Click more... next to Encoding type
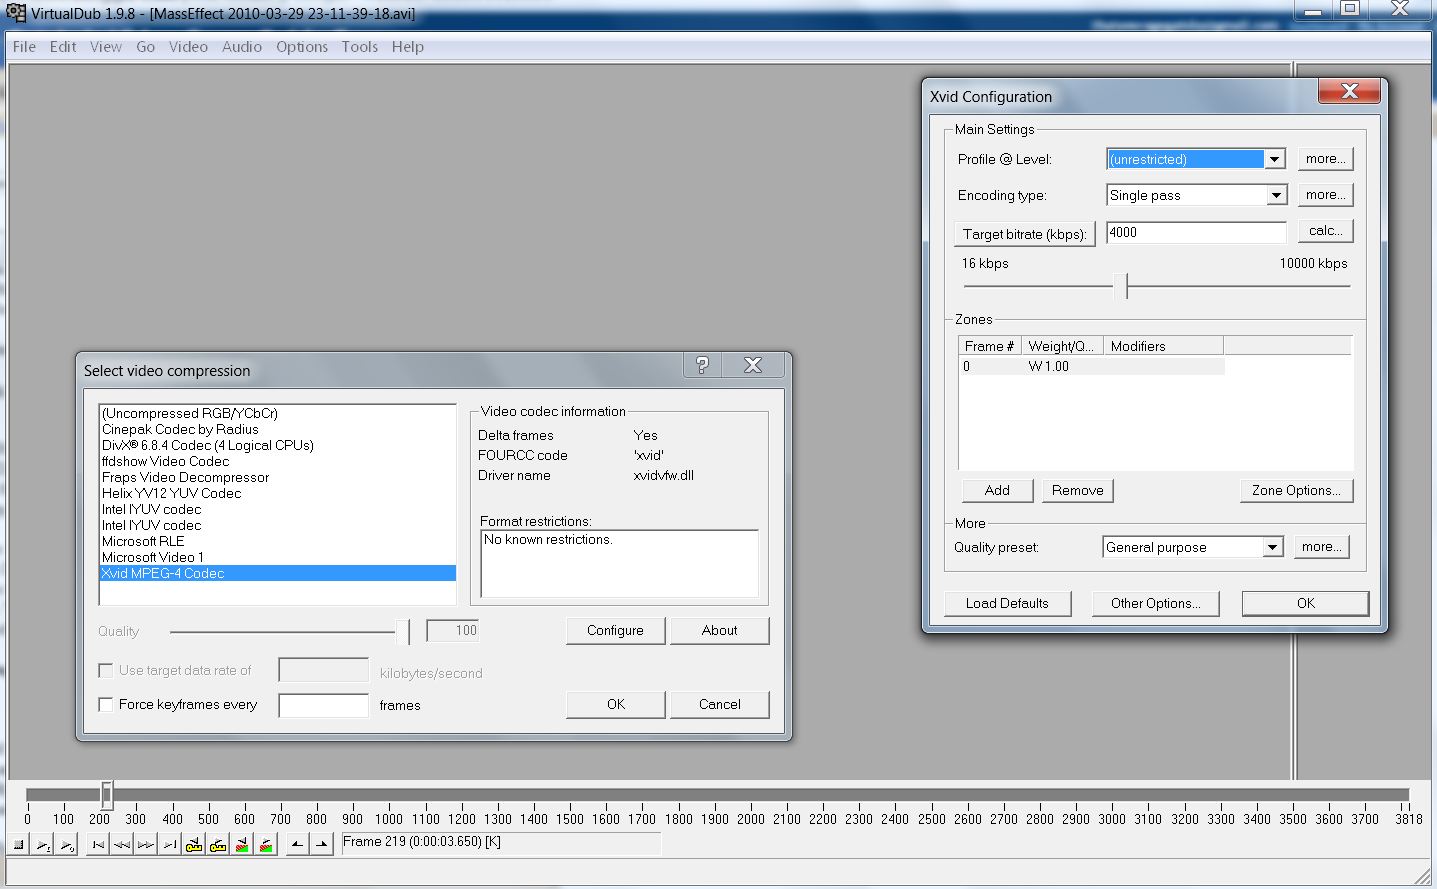The height and width of the screenshot is (889, 1437). click(x=1326, y=195)
